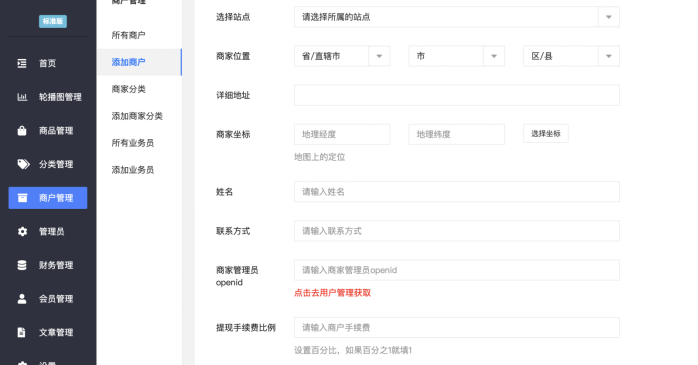The width and height of the screenshot is (698, 365).
Task: Select the 商户管理 menu item
Action: [48, 198]
